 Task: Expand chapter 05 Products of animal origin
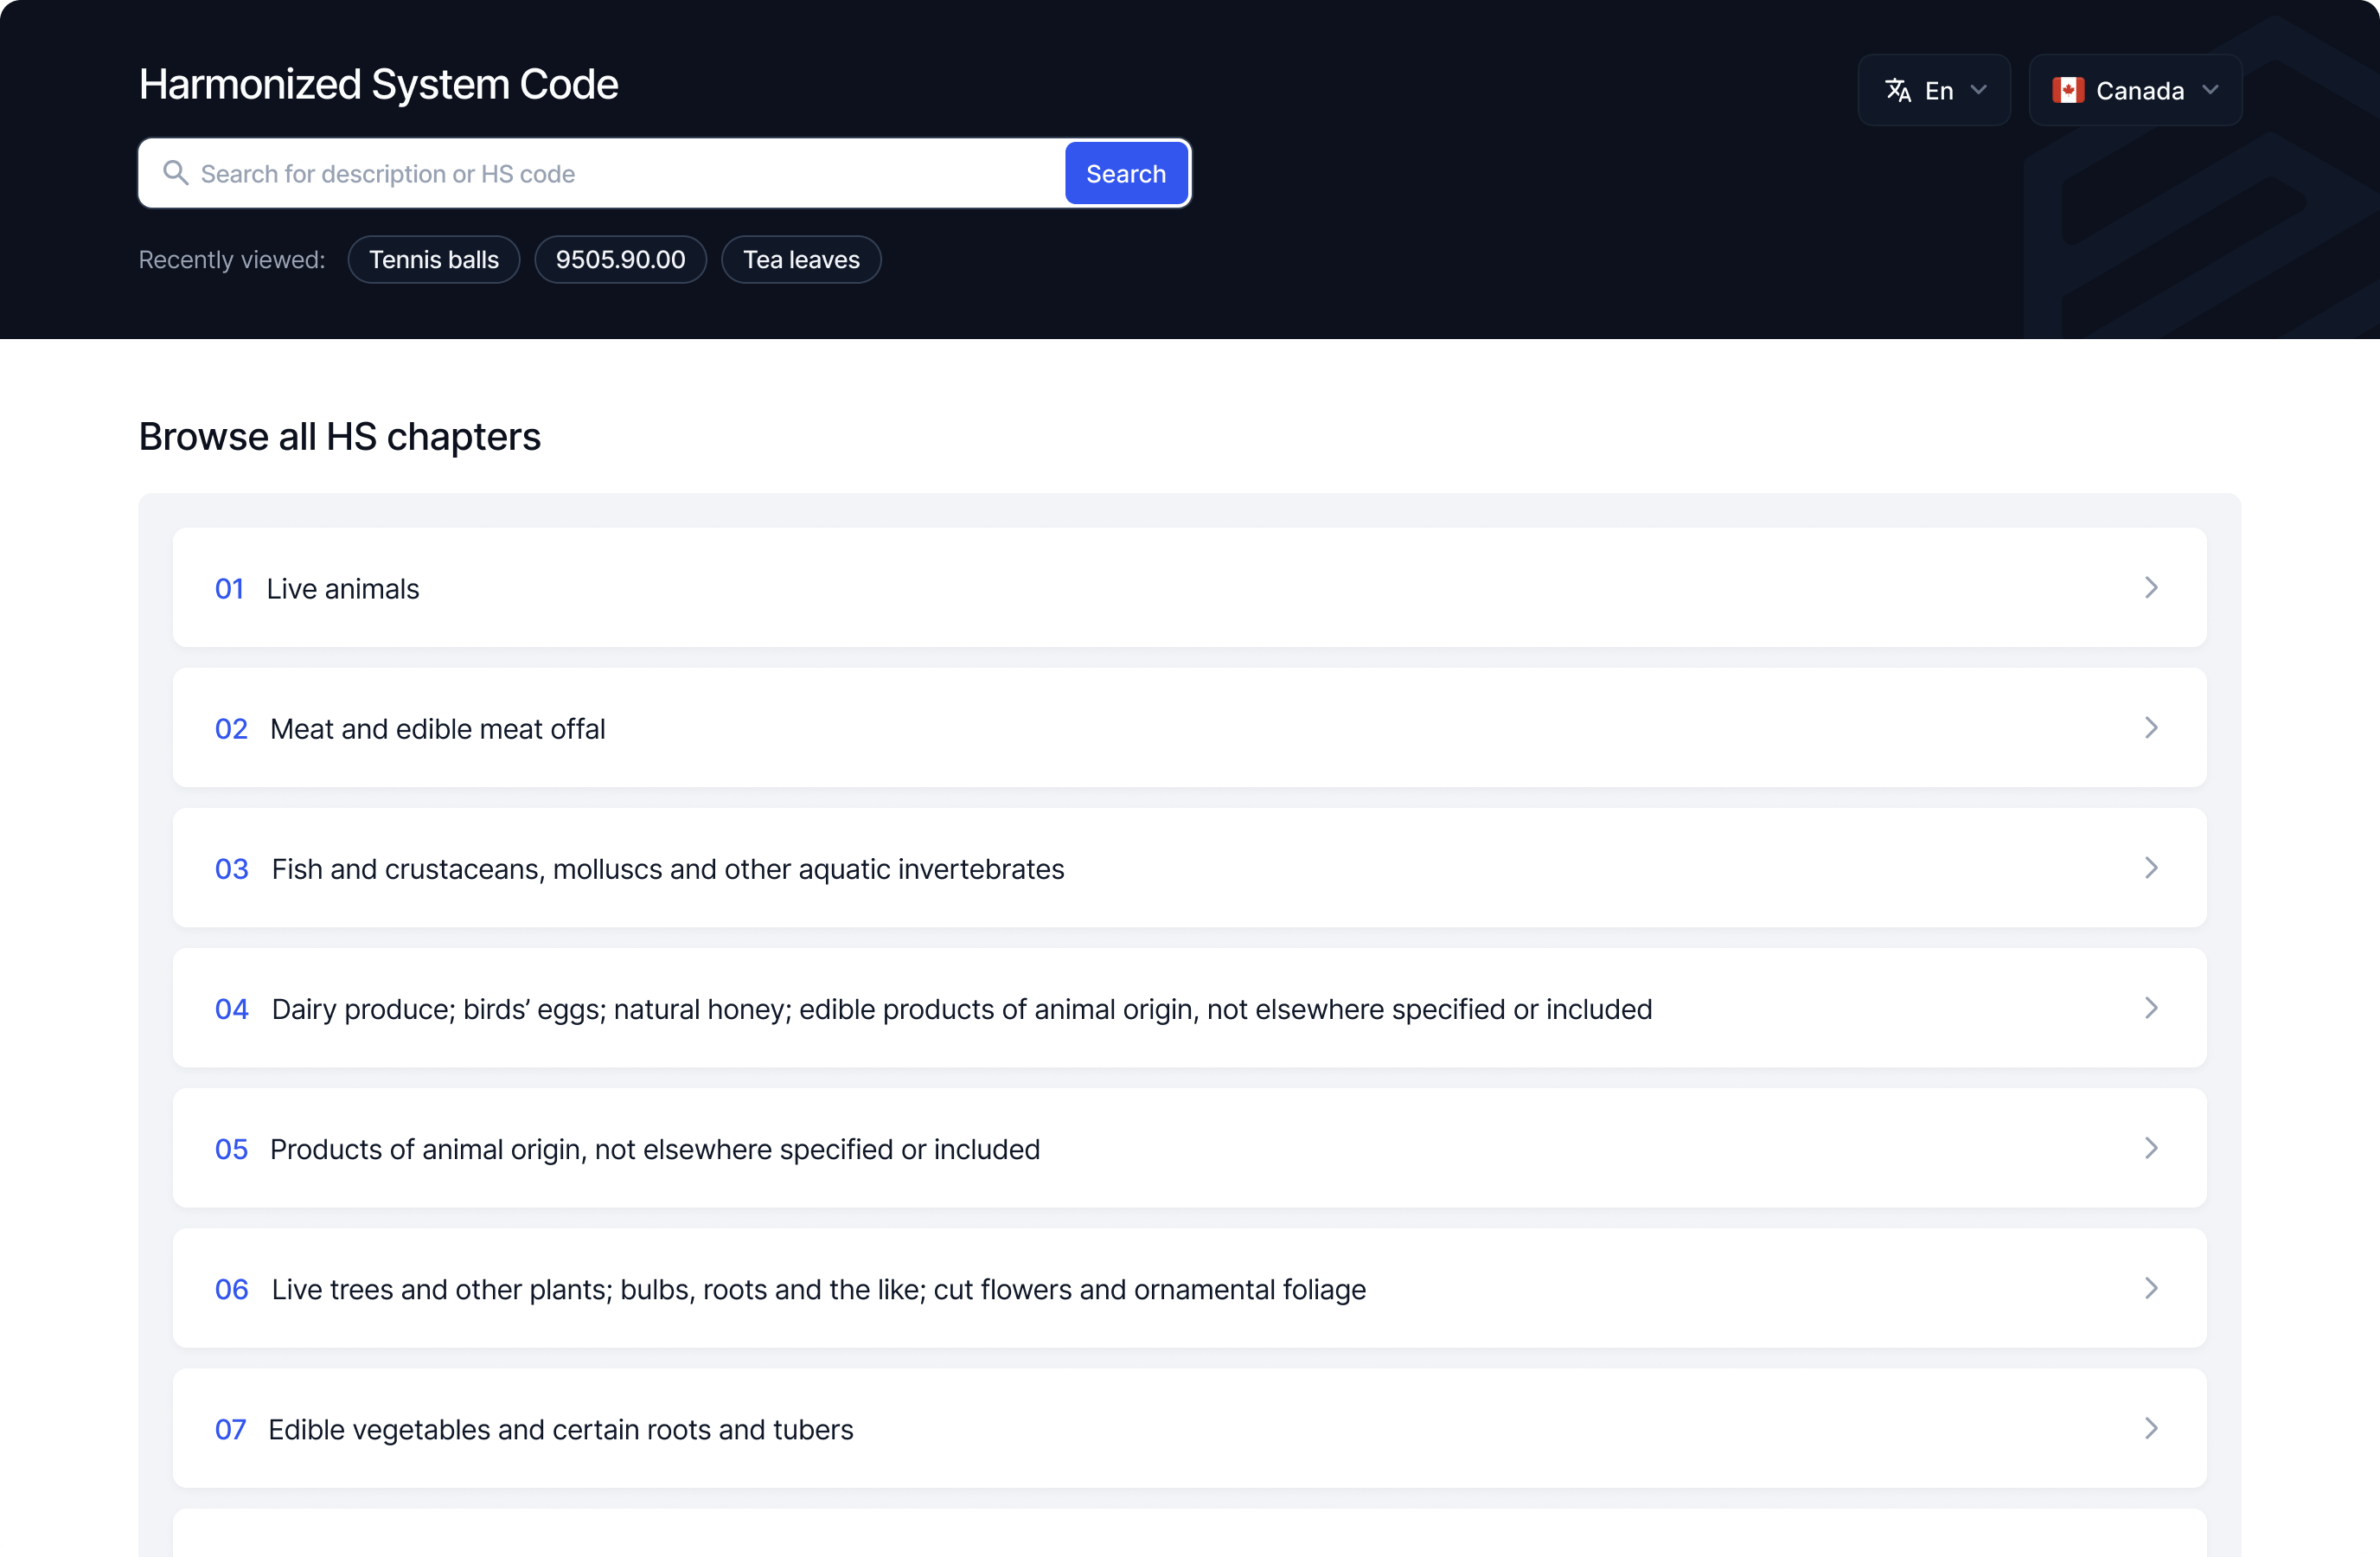(x=1188, y=1148)
